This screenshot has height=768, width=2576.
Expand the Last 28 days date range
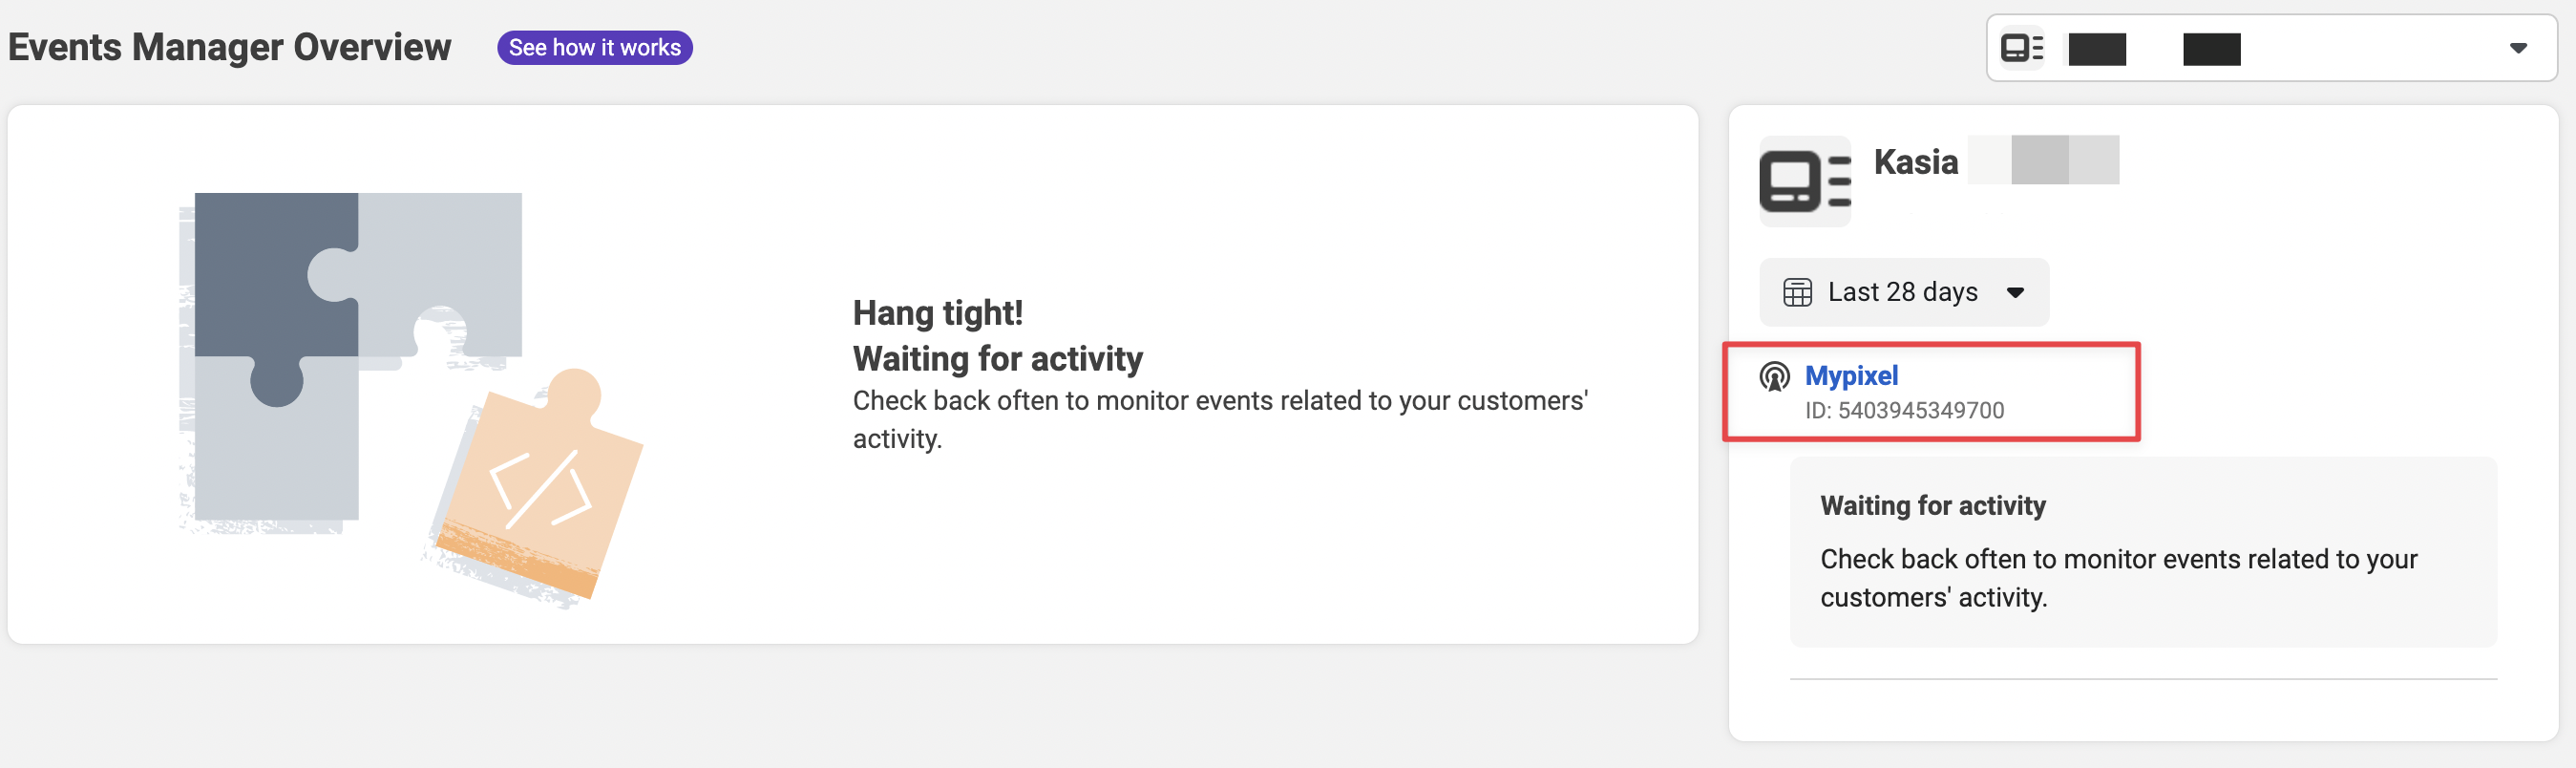[1903, 292]
